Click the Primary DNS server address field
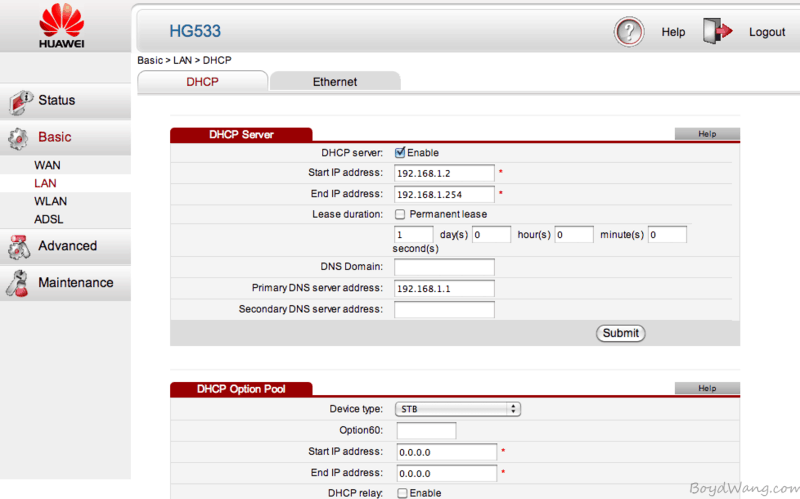 pyautogui.click(x=444, y=288)
